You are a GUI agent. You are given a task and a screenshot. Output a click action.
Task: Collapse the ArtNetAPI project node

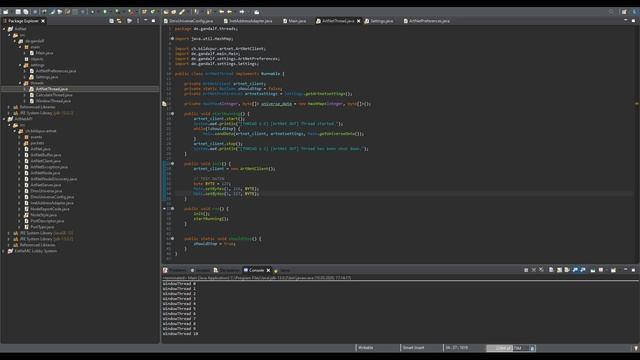coord(4,119)
